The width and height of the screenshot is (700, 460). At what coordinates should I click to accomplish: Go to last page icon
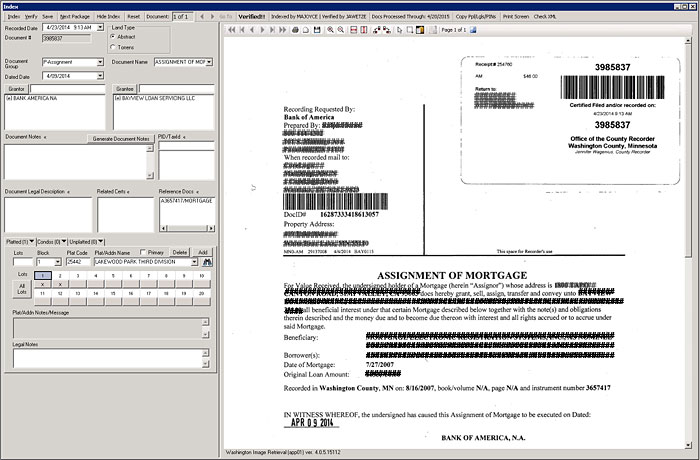click(x=272, y=30)
